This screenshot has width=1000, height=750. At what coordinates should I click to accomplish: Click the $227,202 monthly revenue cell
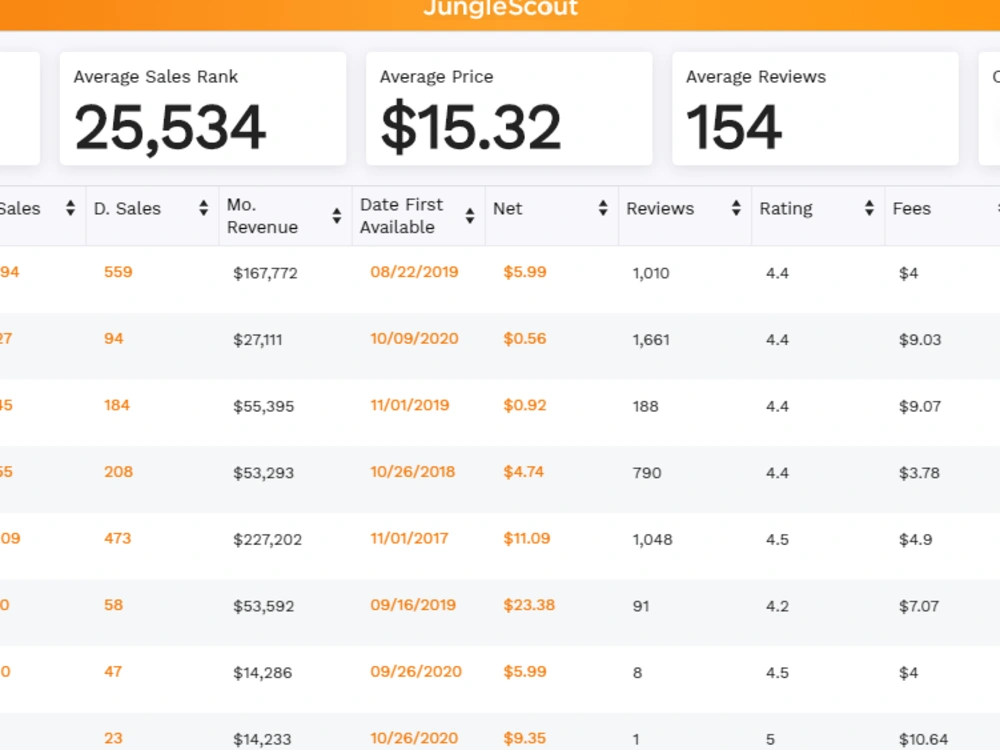click(x=268, y=540)
